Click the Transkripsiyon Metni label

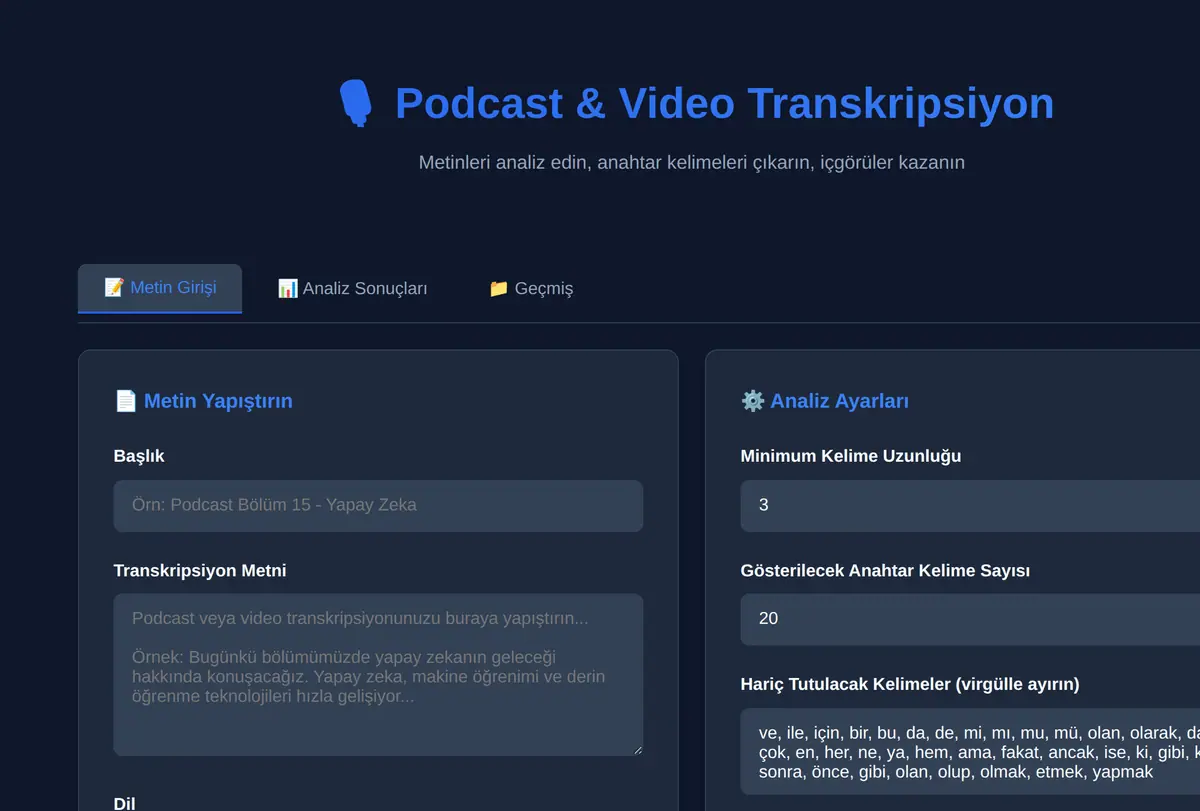point(200,570)
